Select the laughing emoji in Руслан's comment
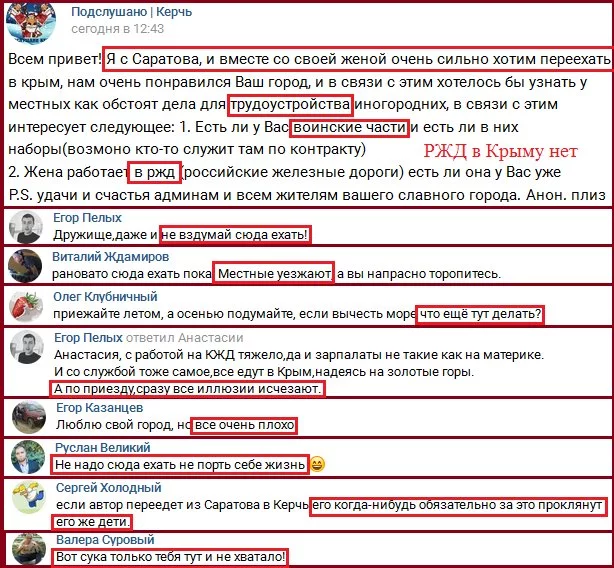This screenshot has width=614, height=568. (x=317, y=465)
